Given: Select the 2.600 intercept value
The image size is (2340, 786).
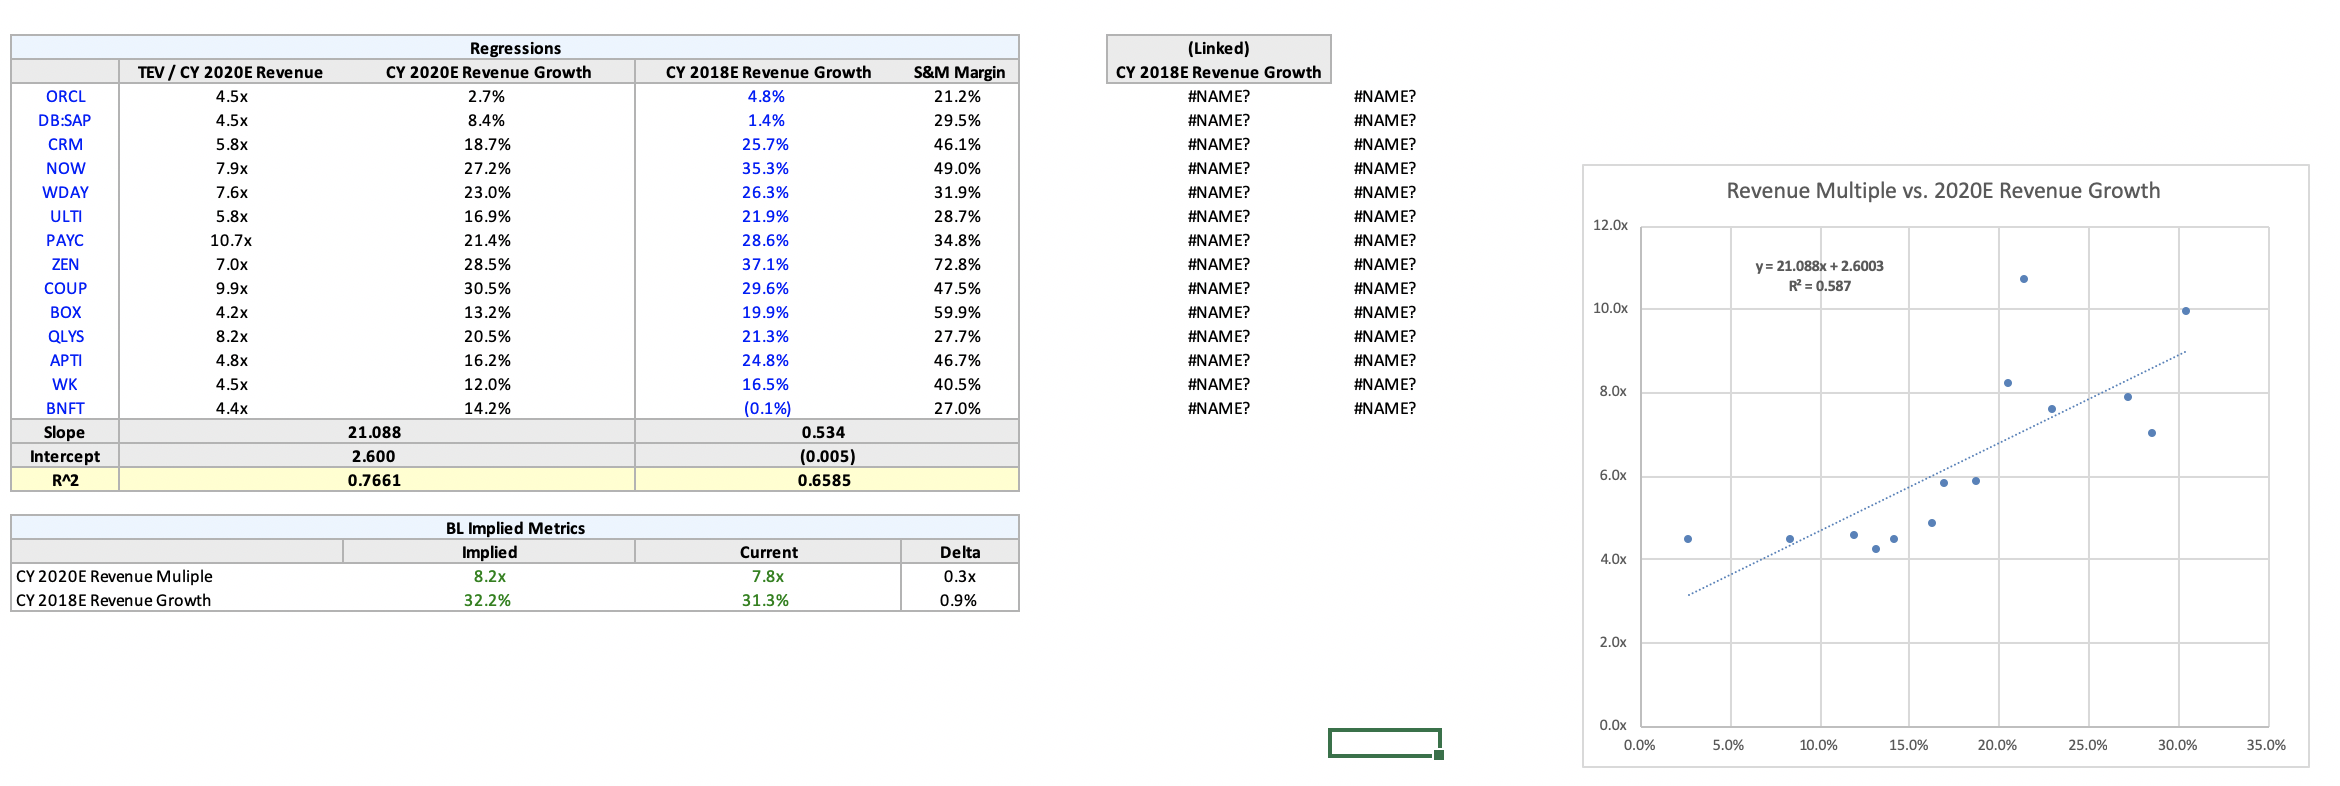Looking at the screenshot, I should (x=374, y=456).
